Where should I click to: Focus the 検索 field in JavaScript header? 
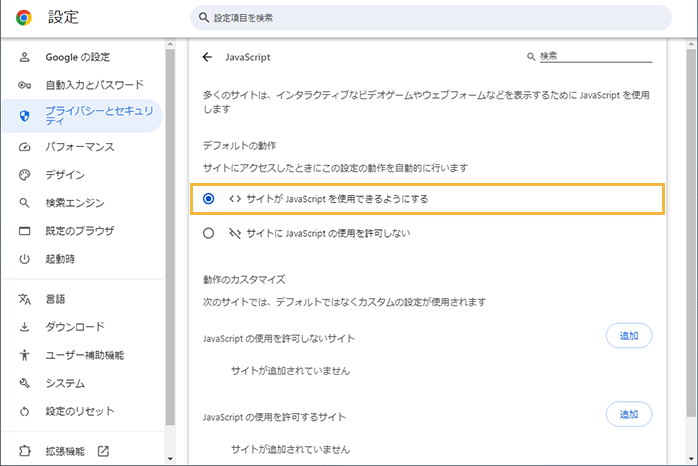[596, 56]
